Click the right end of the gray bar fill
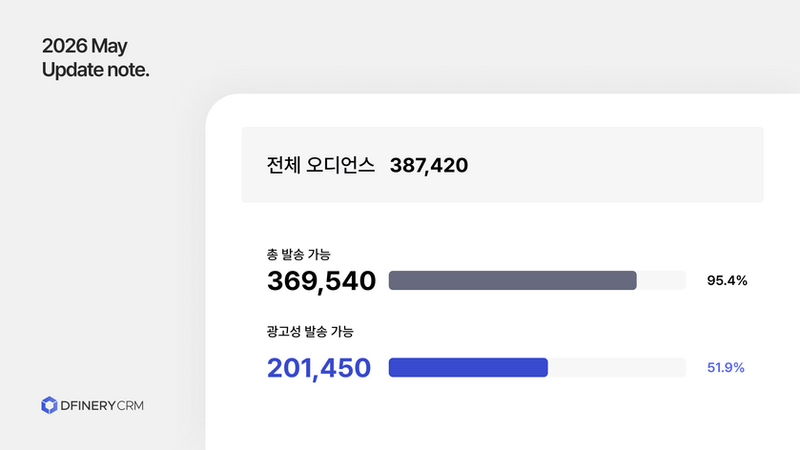The height and width of the screenshot is (450, 800). 632,281
